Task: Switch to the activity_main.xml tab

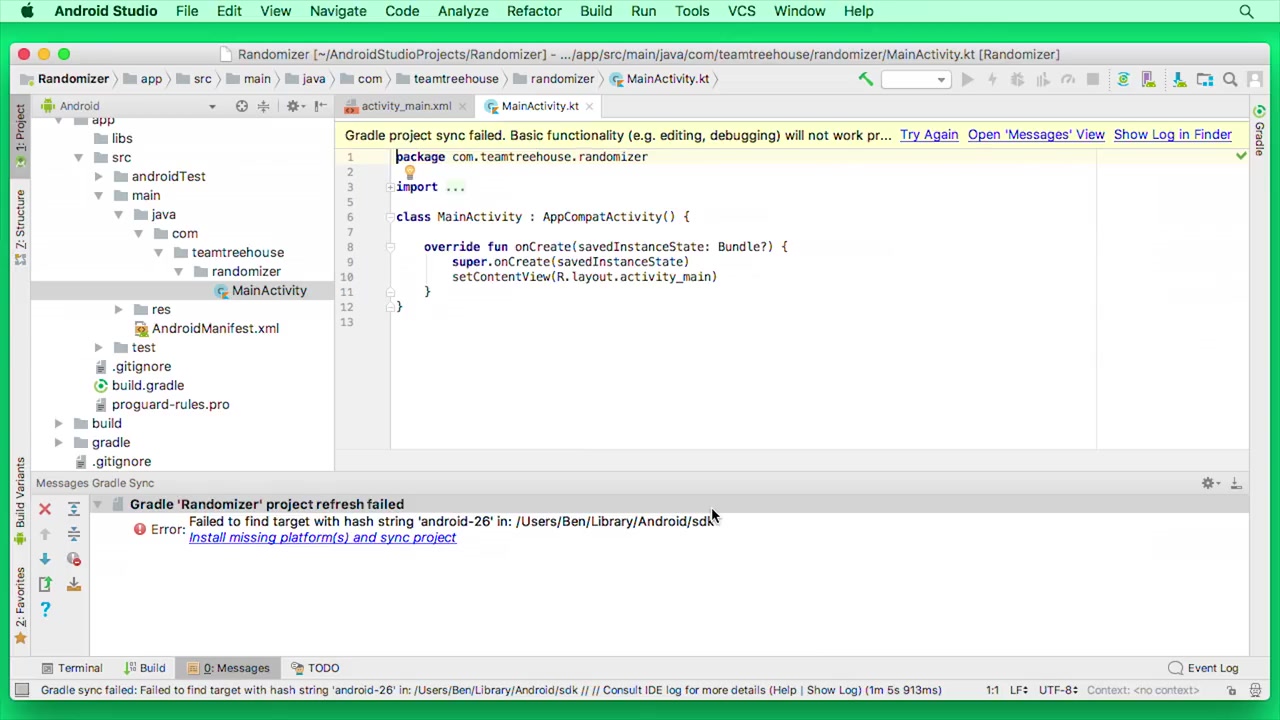Action: point(406,106)
